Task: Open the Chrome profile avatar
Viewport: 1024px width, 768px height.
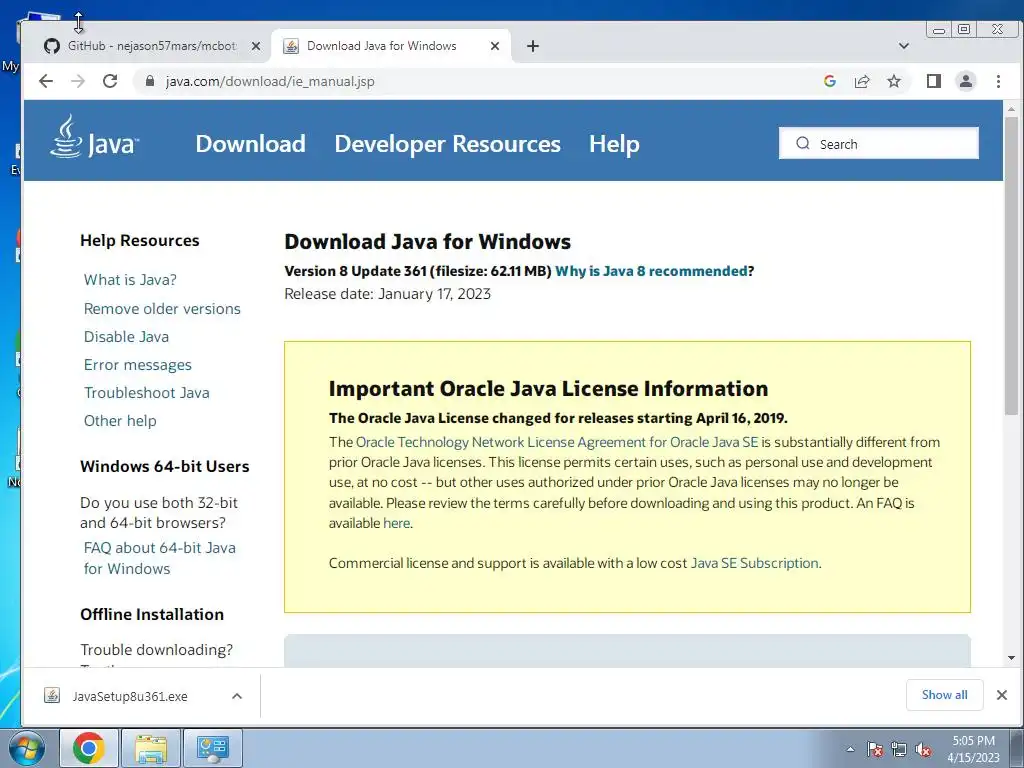Action: click(966, 81)
